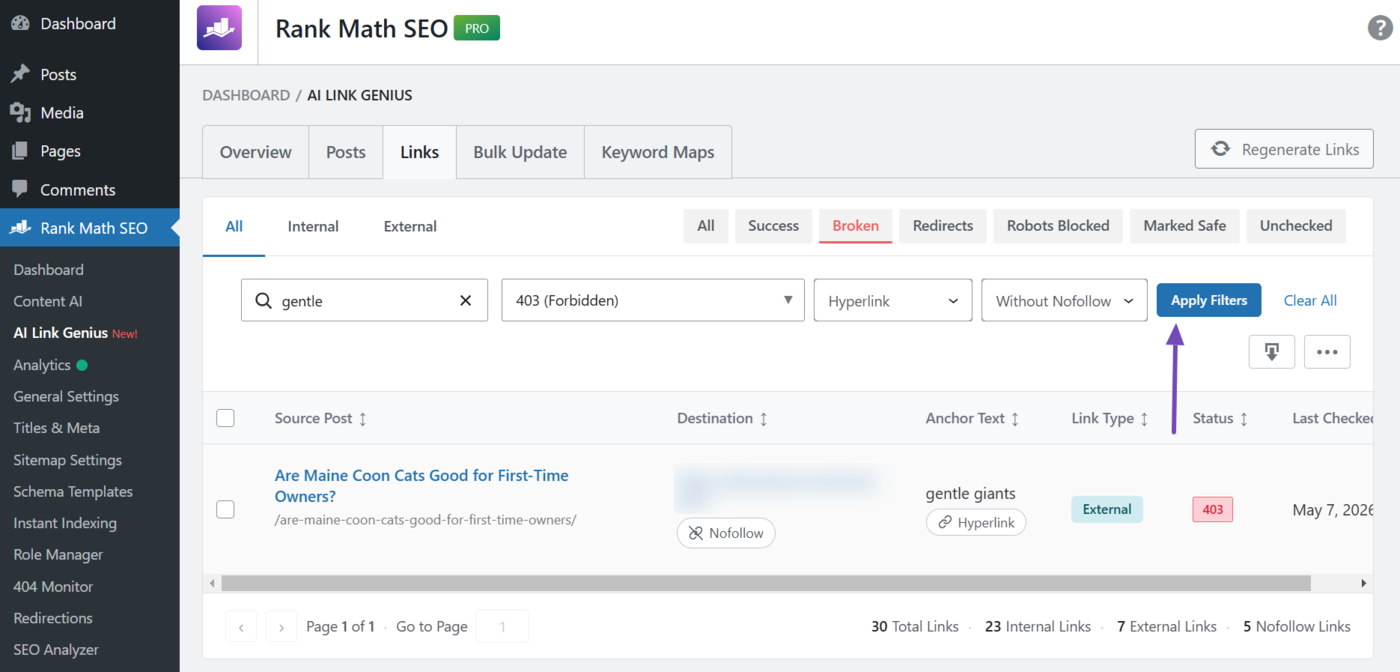1400x672 pixels.
Task: Click the horizontal table scrollbar
Action: click(x=765, y=583)
